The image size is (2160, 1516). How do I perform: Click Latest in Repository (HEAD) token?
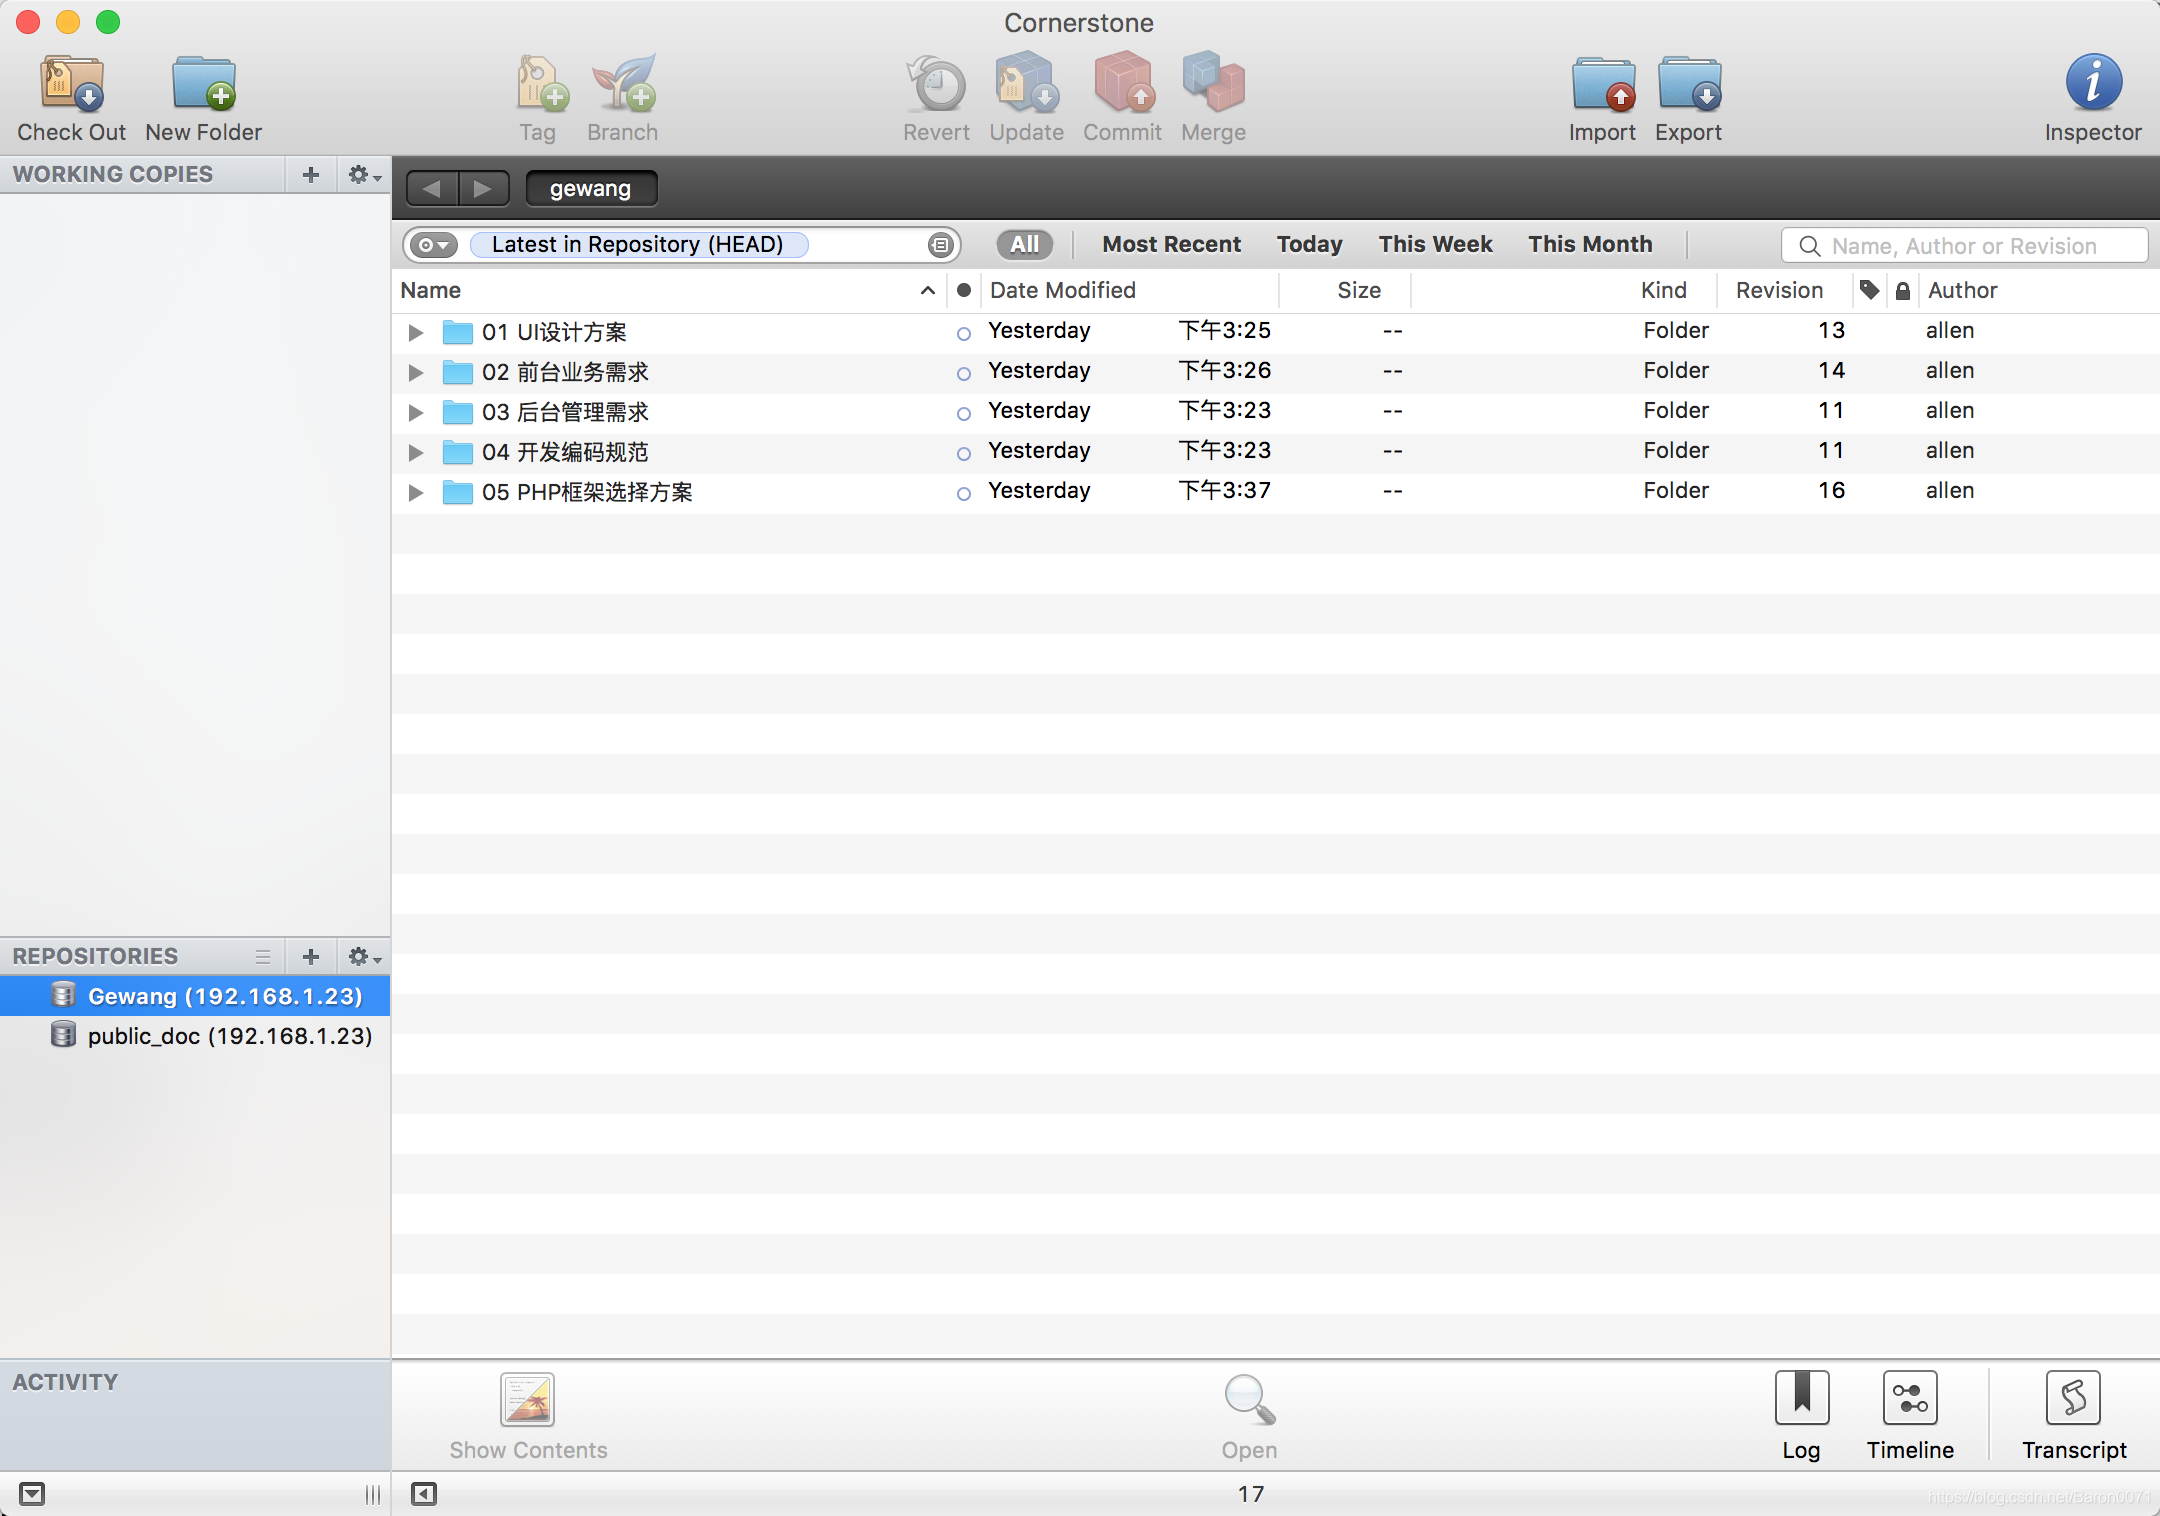pyautogui.click(x=638, y=245)
